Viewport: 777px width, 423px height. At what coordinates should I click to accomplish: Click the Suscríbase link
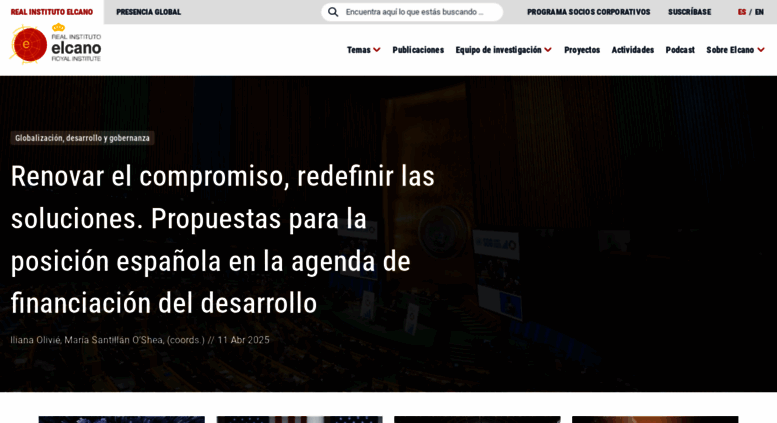689,12
